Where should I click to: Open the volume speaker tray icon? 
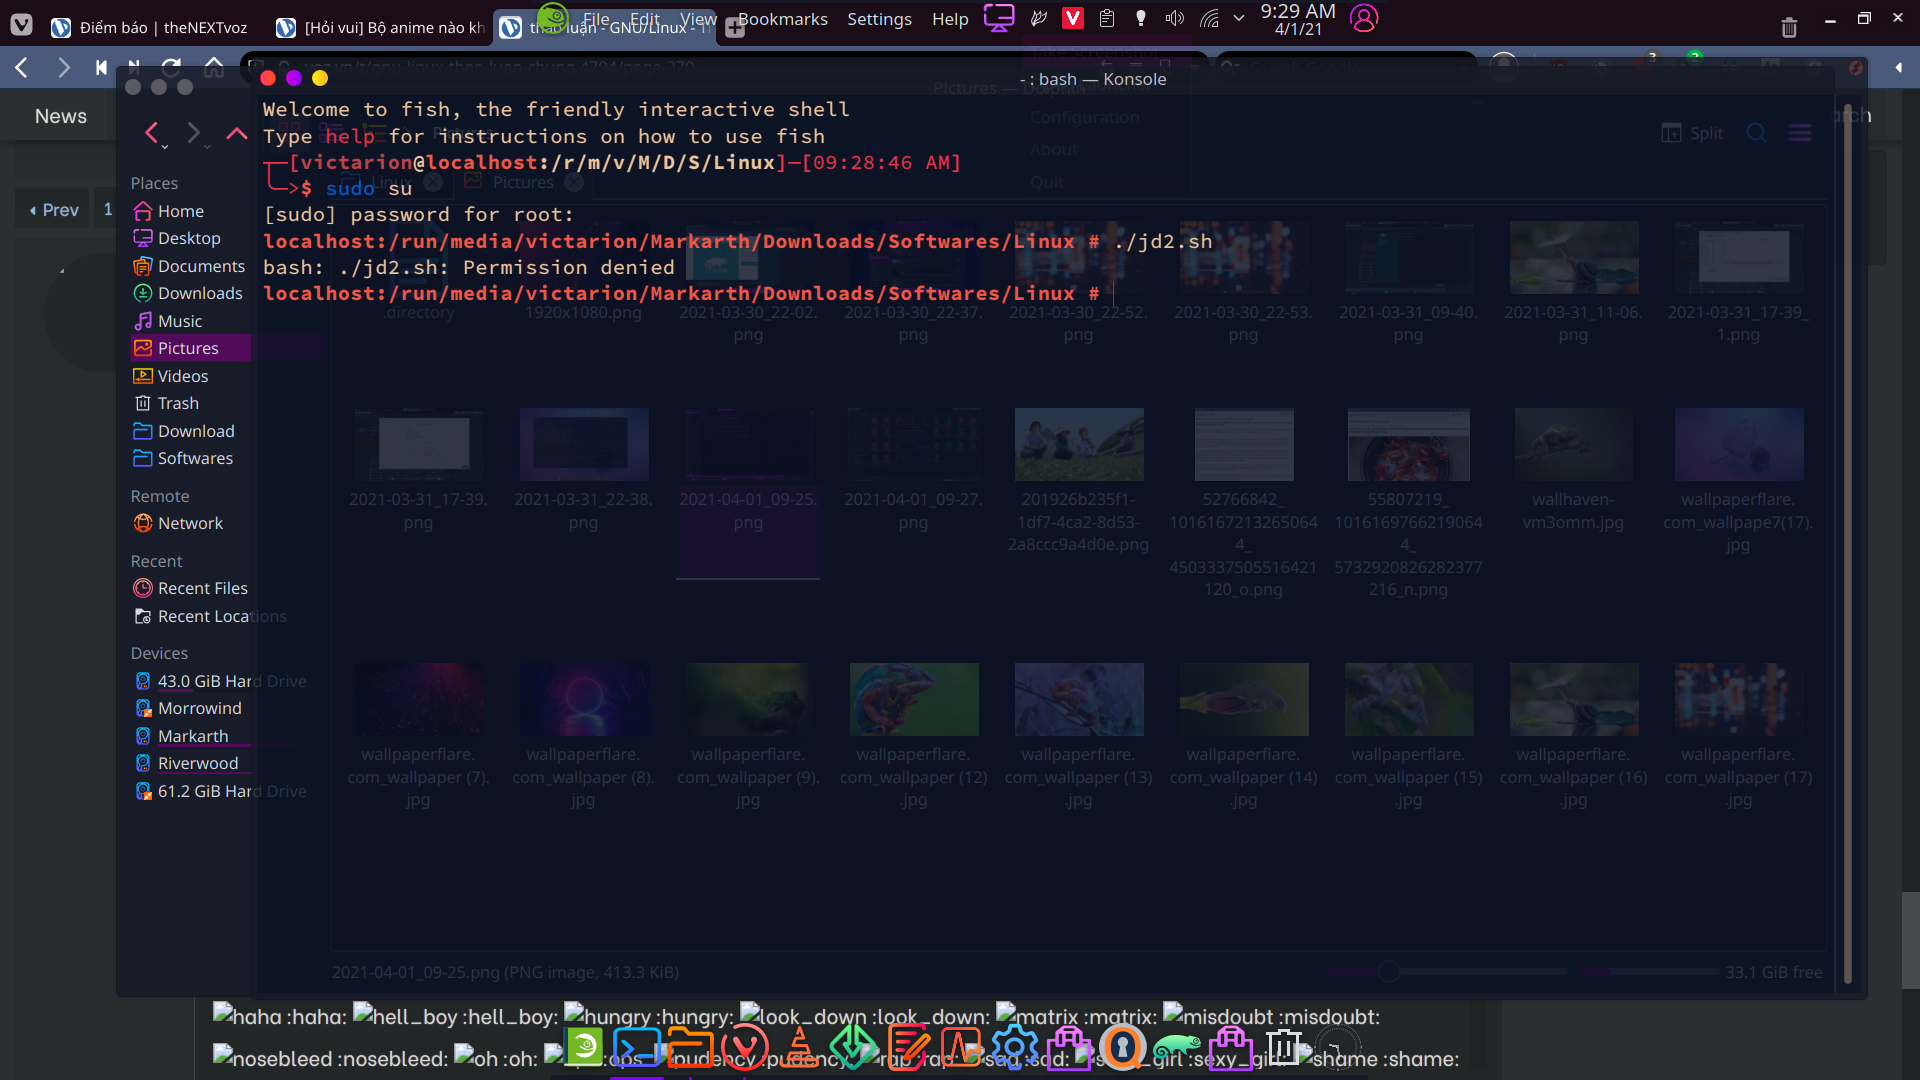pyautogui.click(x=1174, y=18)
